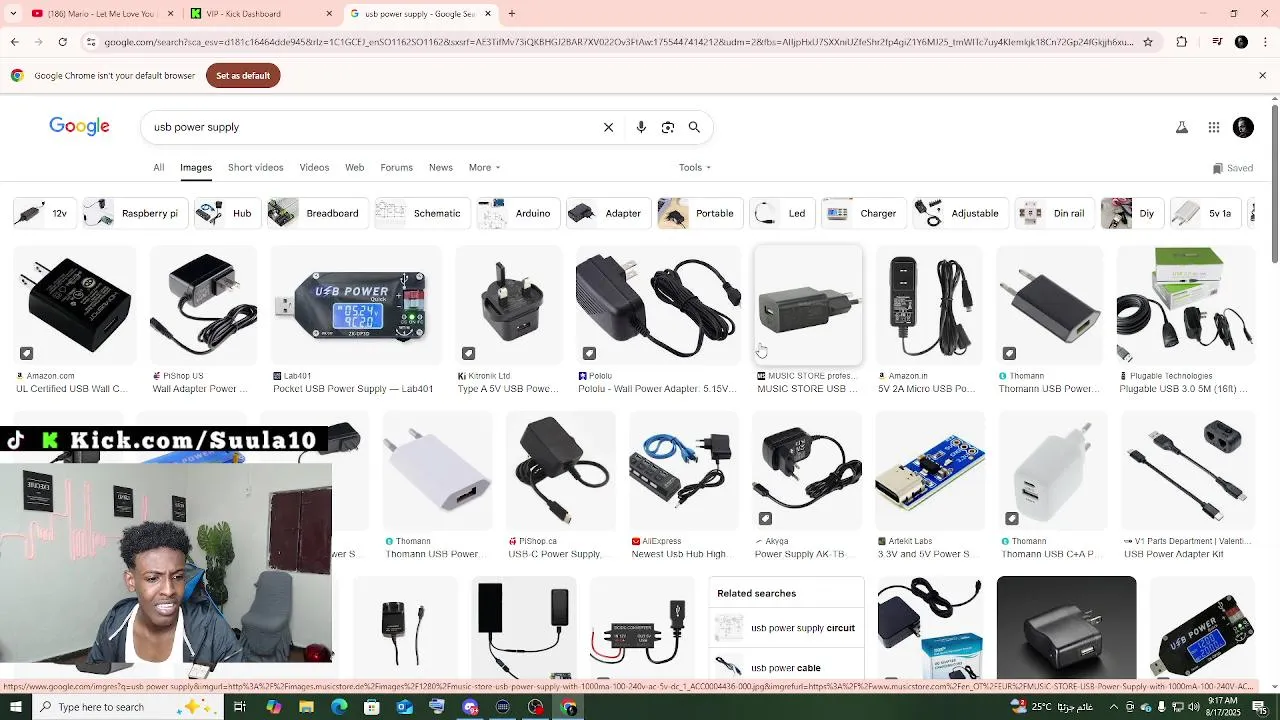Viewport: 1280px width, 720px height.
Task: Clear the search box with the X icon
Action: pos(608,127)
